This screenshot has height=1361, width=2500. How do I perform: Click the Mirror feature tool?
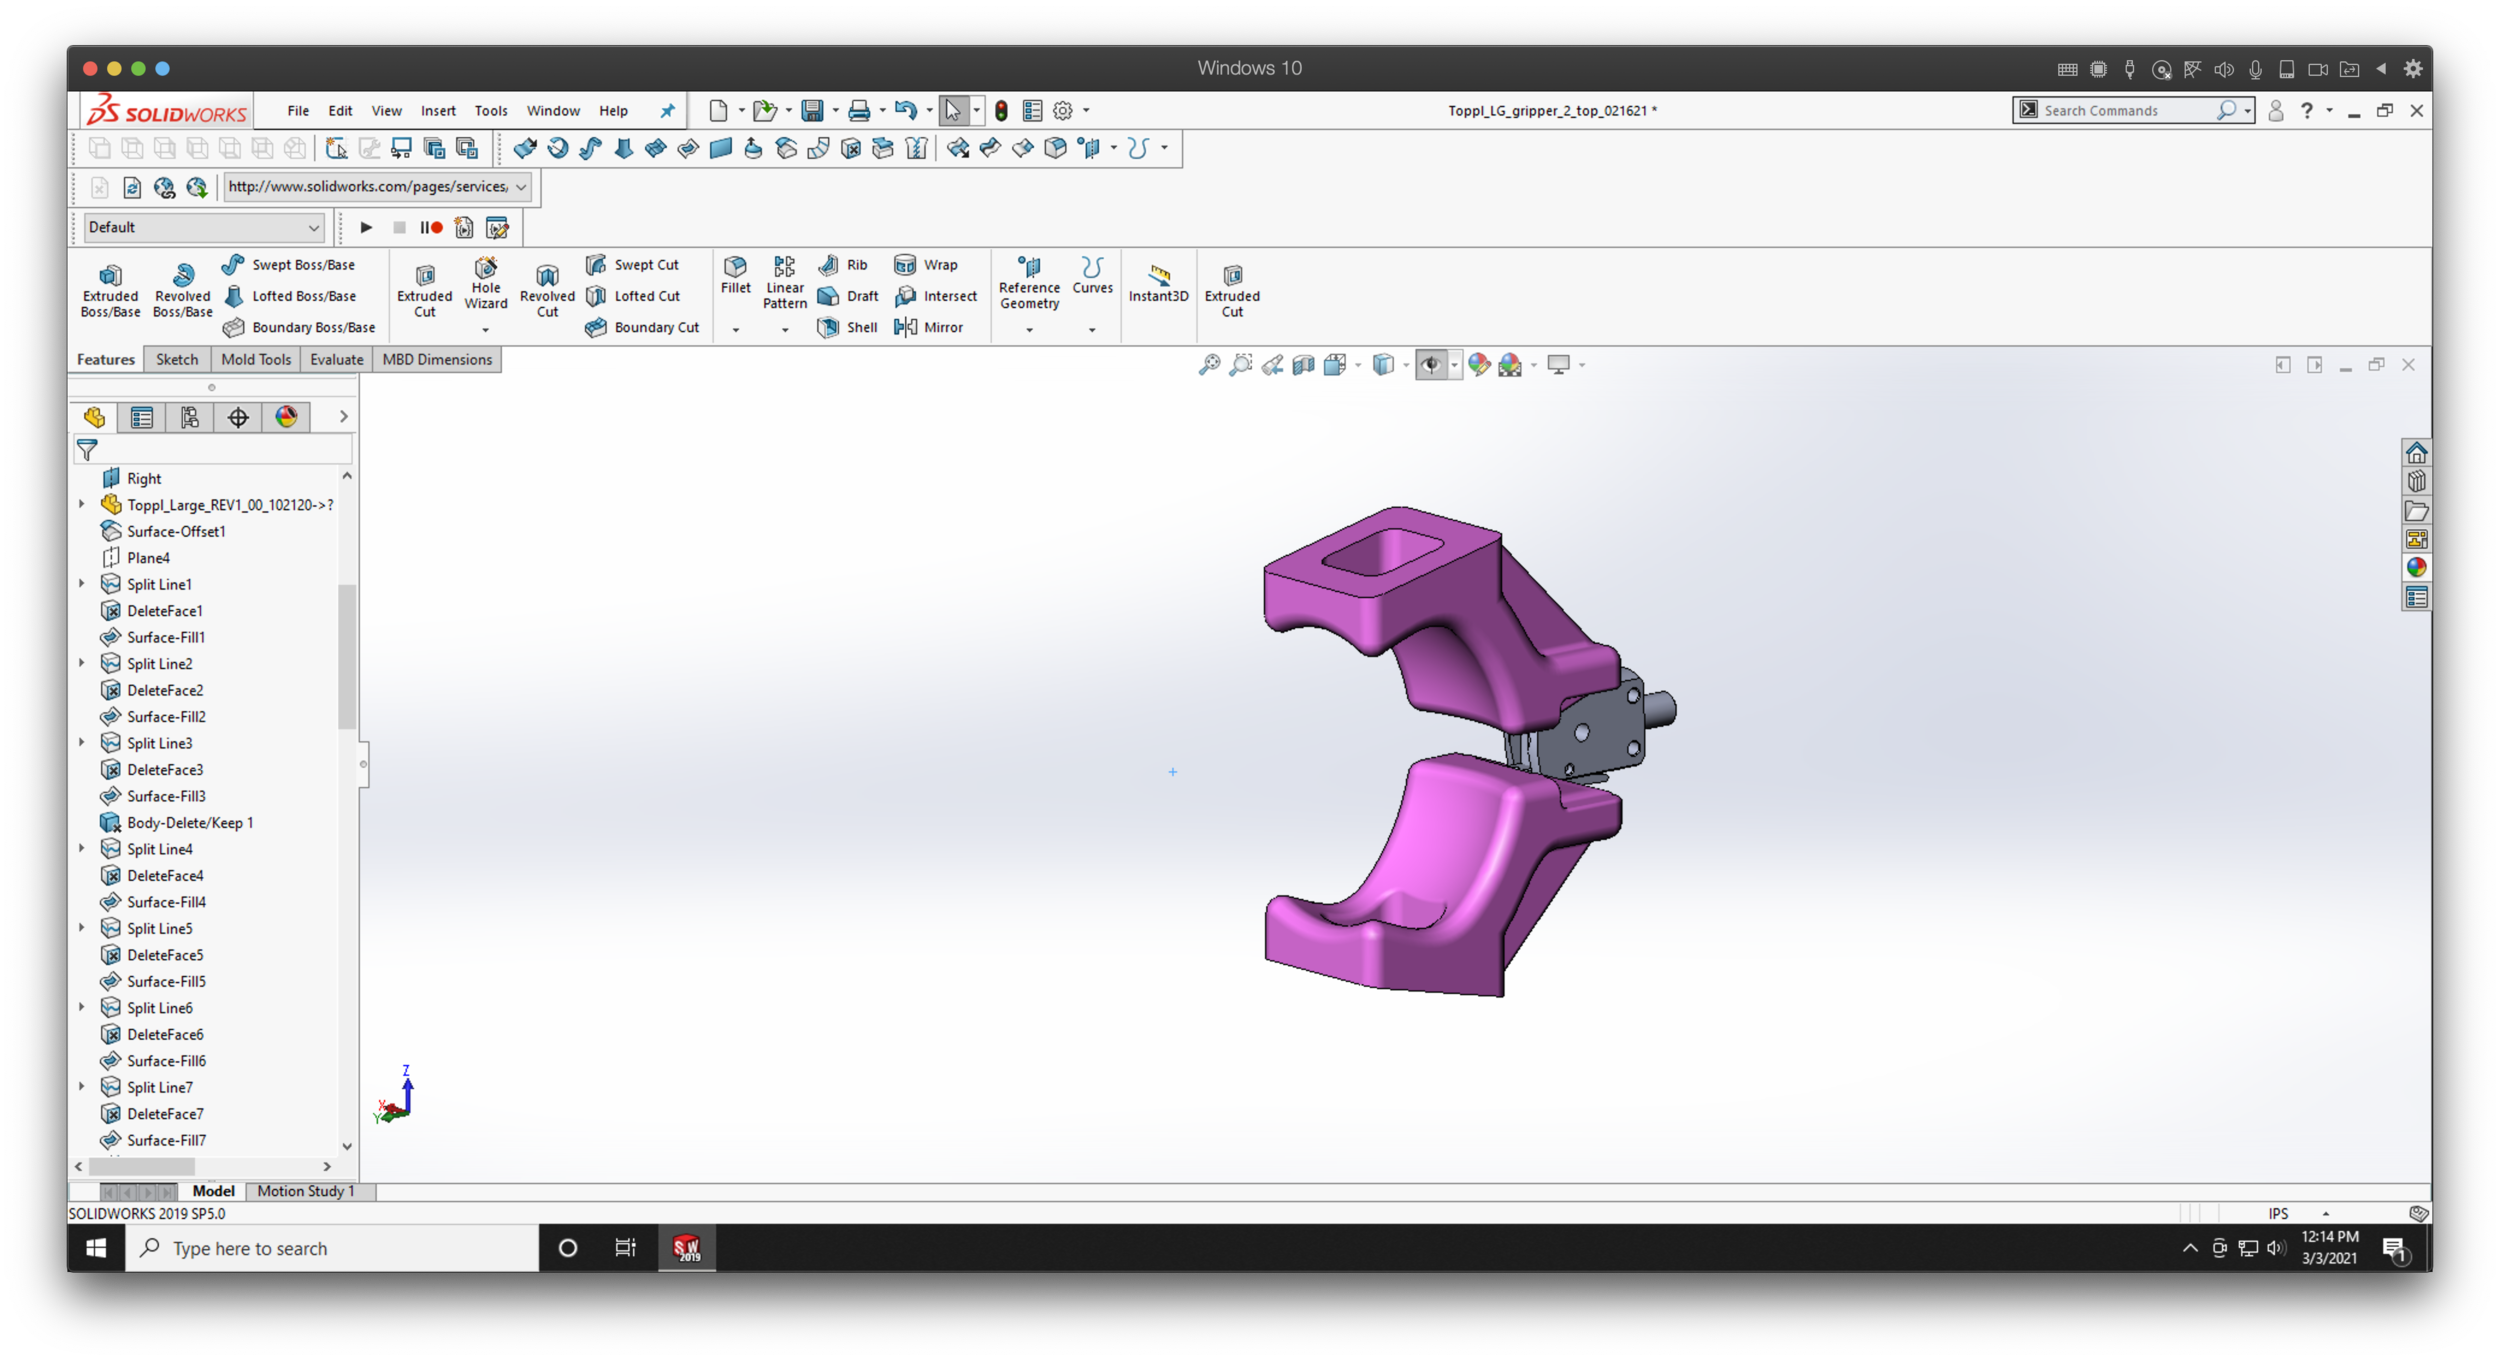tap(928, 327)
